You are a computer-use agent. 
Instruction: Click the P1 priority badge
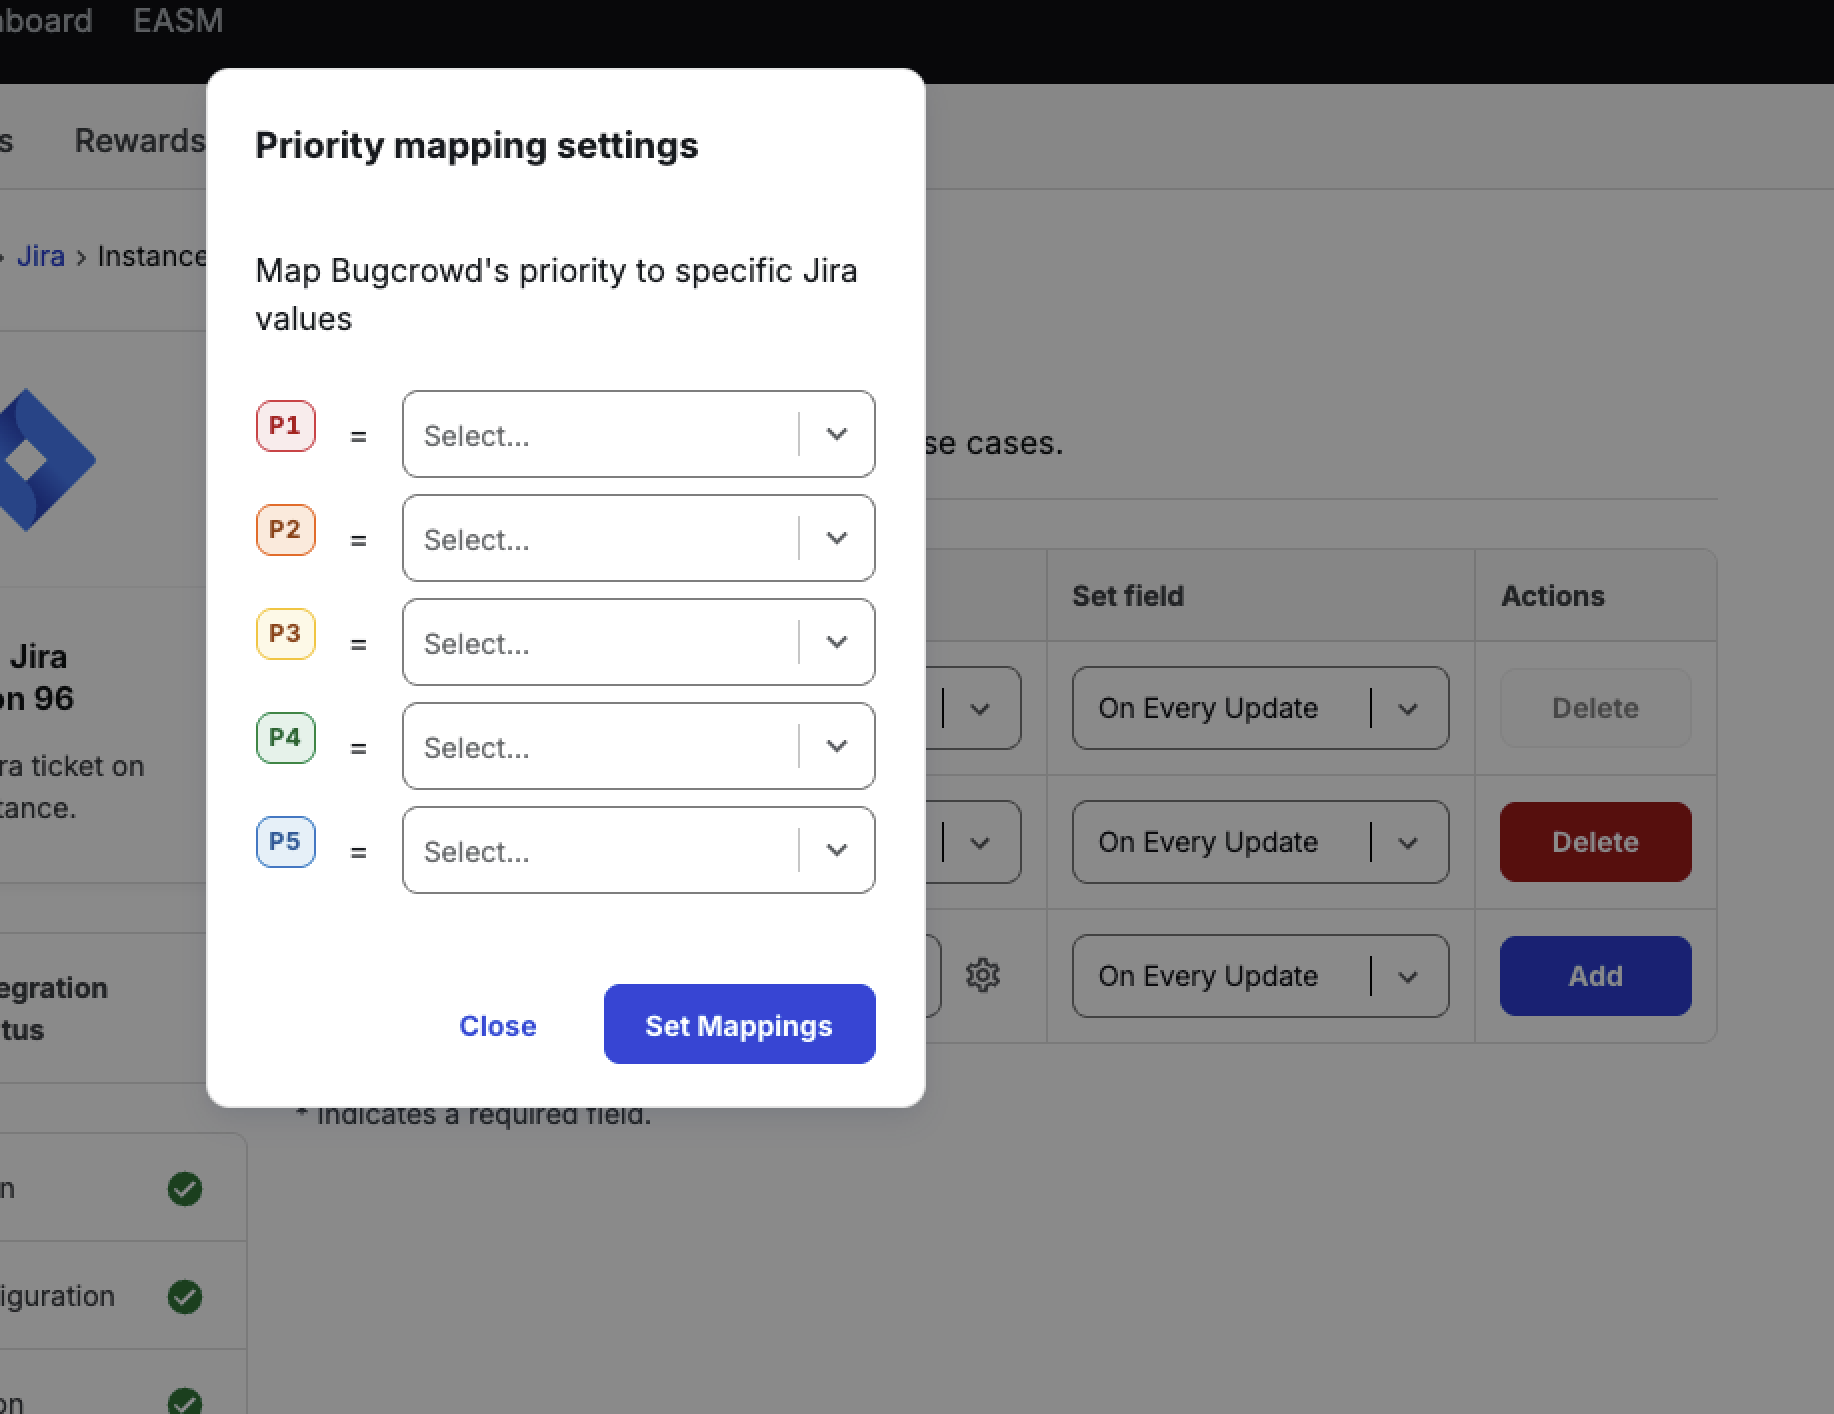[x=285, y=426]
